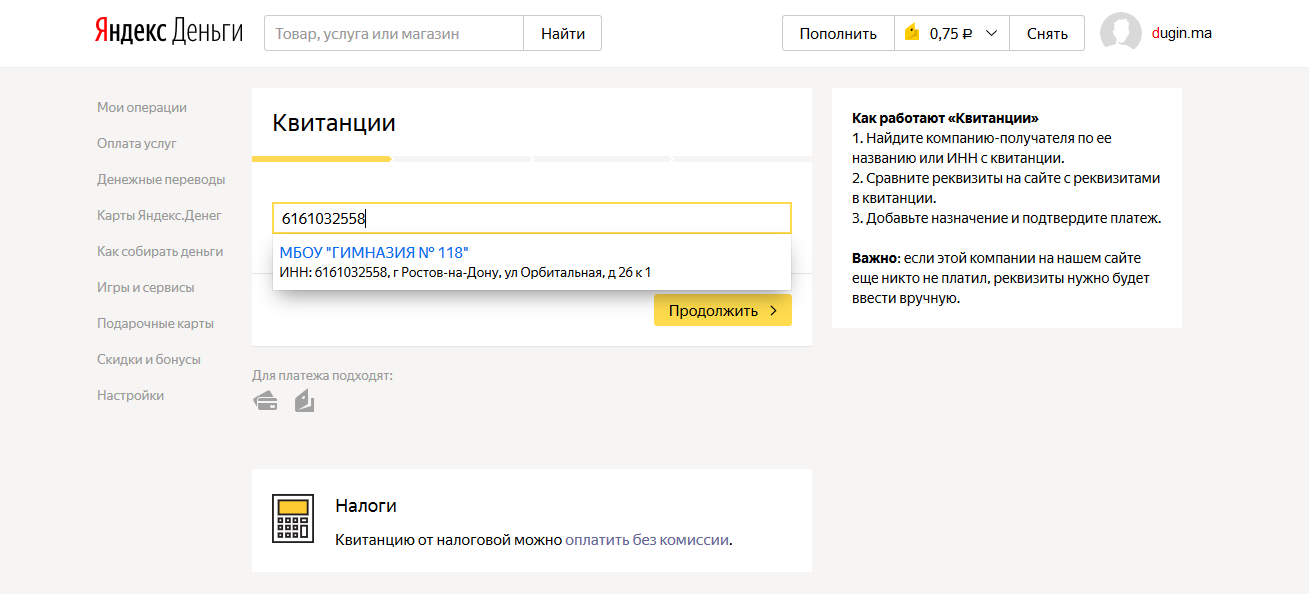Click the Для платежа подходят: label
This screenshot has width=1309, height=594.
[323, 376]
